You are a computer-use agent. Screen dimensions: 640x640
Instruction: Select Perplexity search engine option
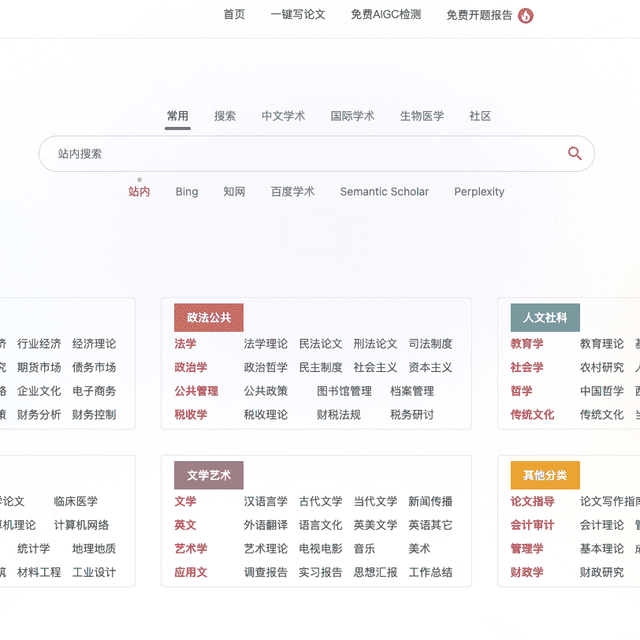479,191
